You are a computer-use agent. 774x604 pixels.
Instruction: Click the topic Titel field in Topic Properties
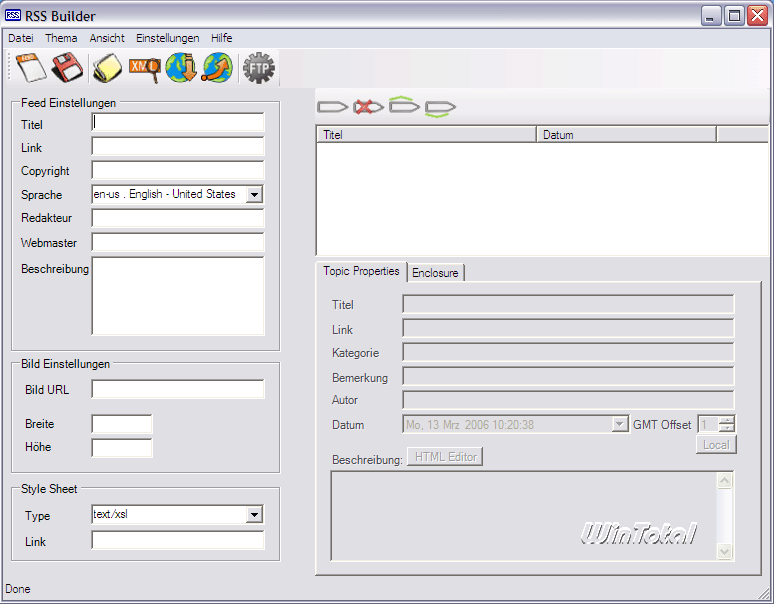tap(568, 304)
